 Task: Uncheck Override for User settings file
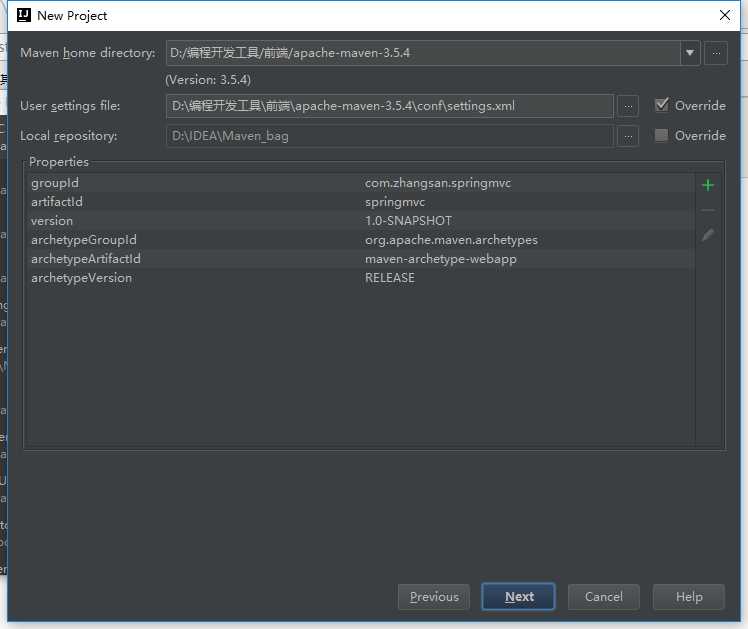662,105
